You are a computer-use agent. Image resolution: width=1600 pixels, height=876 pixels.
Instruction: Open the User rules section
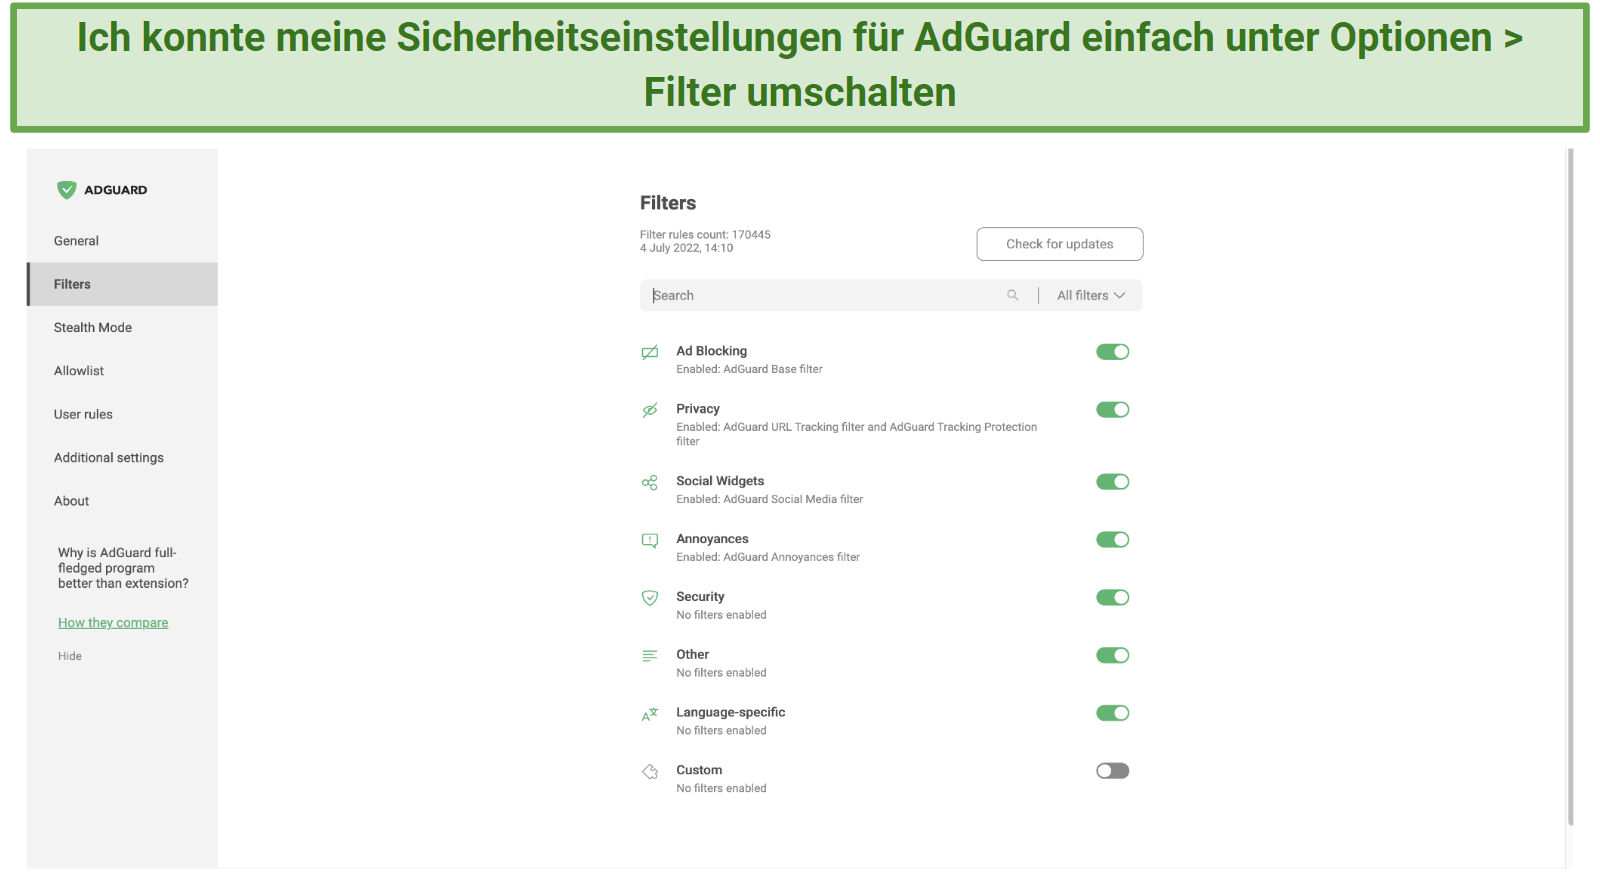point(122,414)
